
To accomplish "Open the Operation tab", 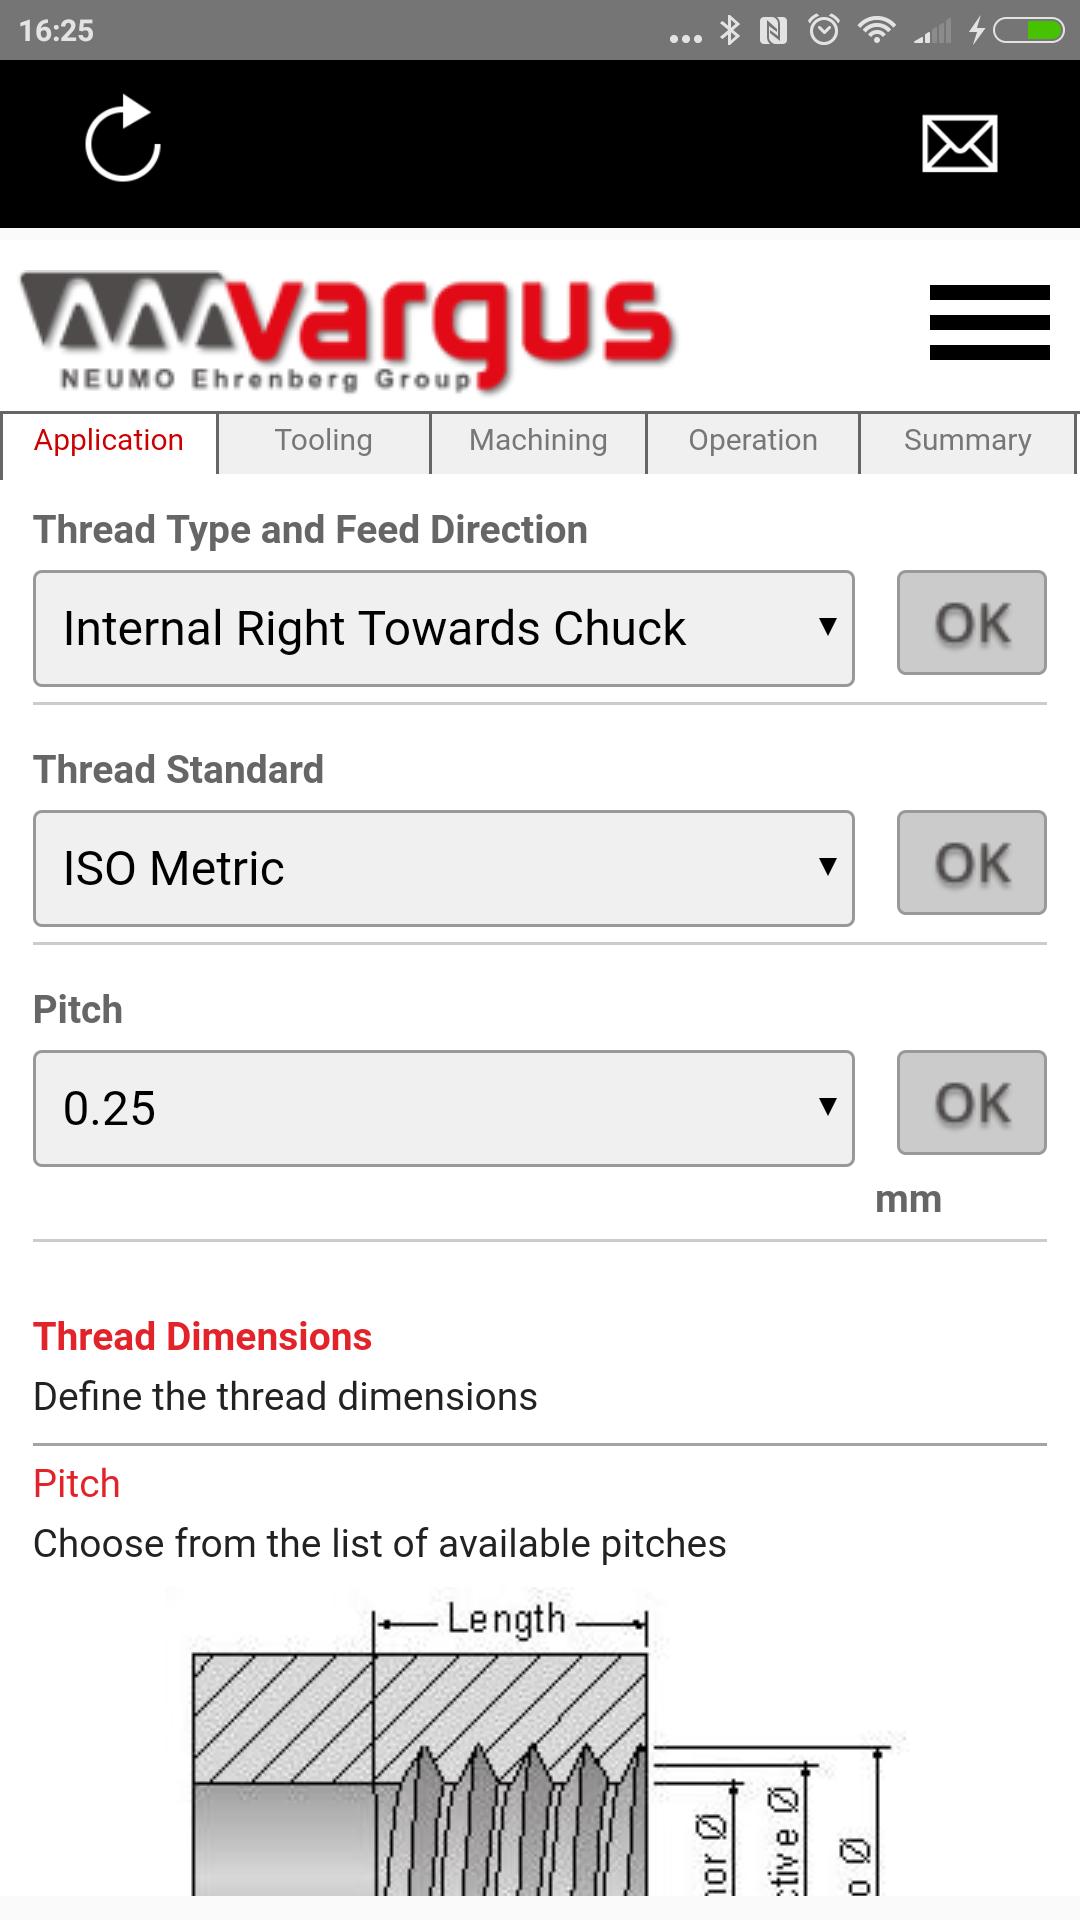I will click(753, 442).
